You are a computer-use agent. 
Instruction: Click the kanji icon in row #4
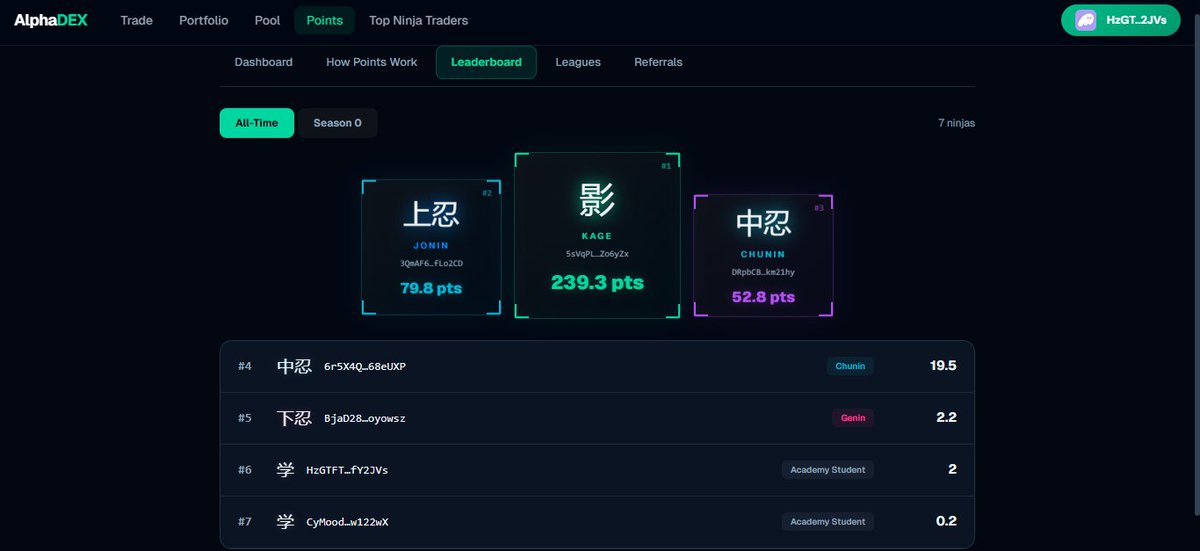(x=294, y=366)
